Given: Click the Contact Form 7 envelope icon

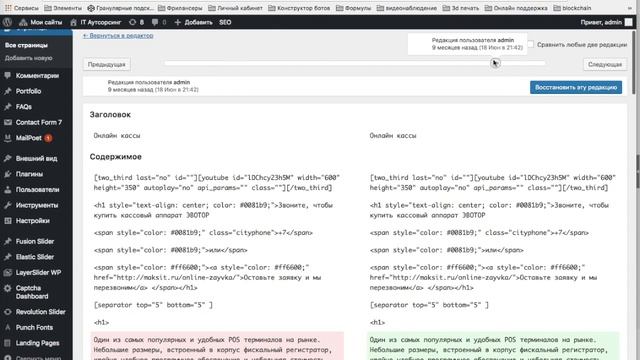Looking at the screenshot, I should [7, 122].
